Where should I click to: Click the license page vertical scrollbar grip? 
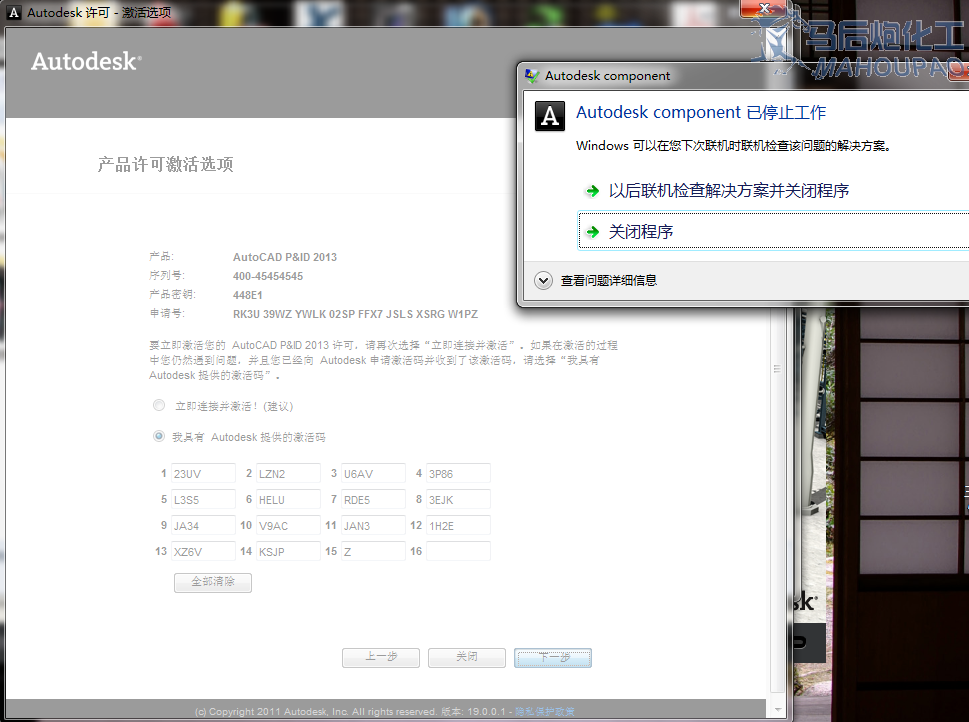point(777,369)
